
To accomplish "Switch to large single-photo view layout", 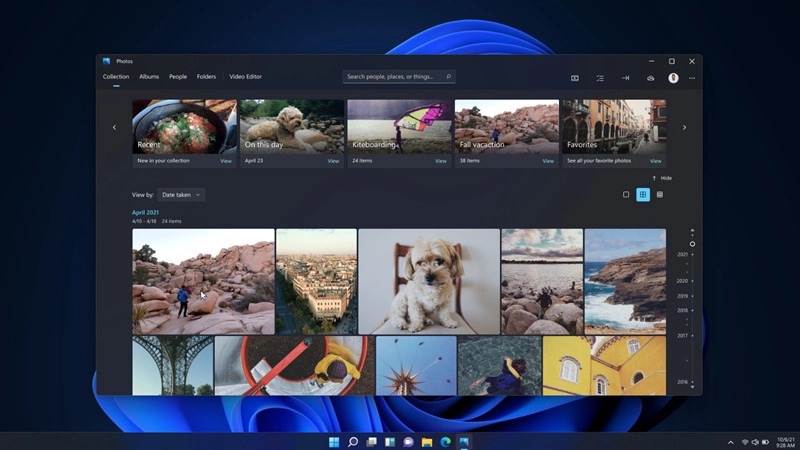I will pyautogui.click(x=626, y=194).
